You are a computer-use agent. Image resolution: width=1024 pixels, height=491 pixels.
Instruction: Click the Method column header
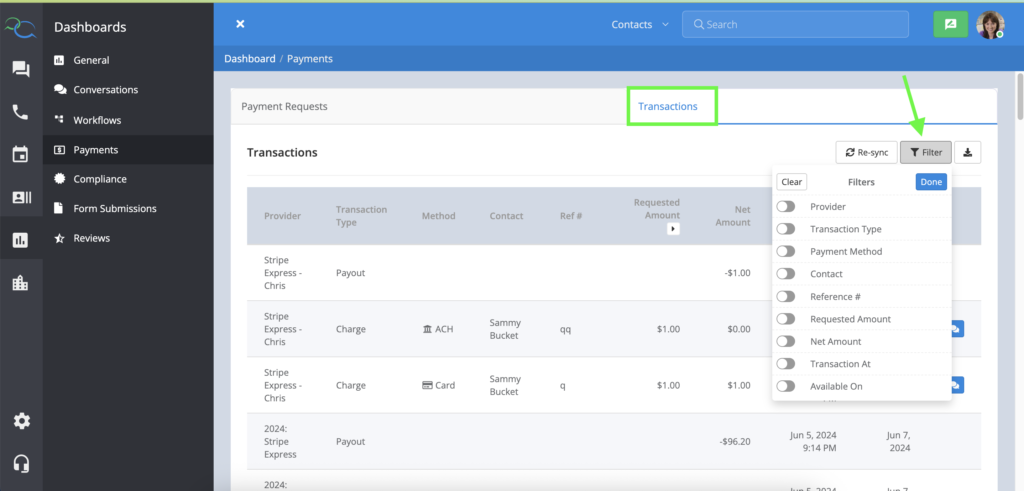[438, 216]
